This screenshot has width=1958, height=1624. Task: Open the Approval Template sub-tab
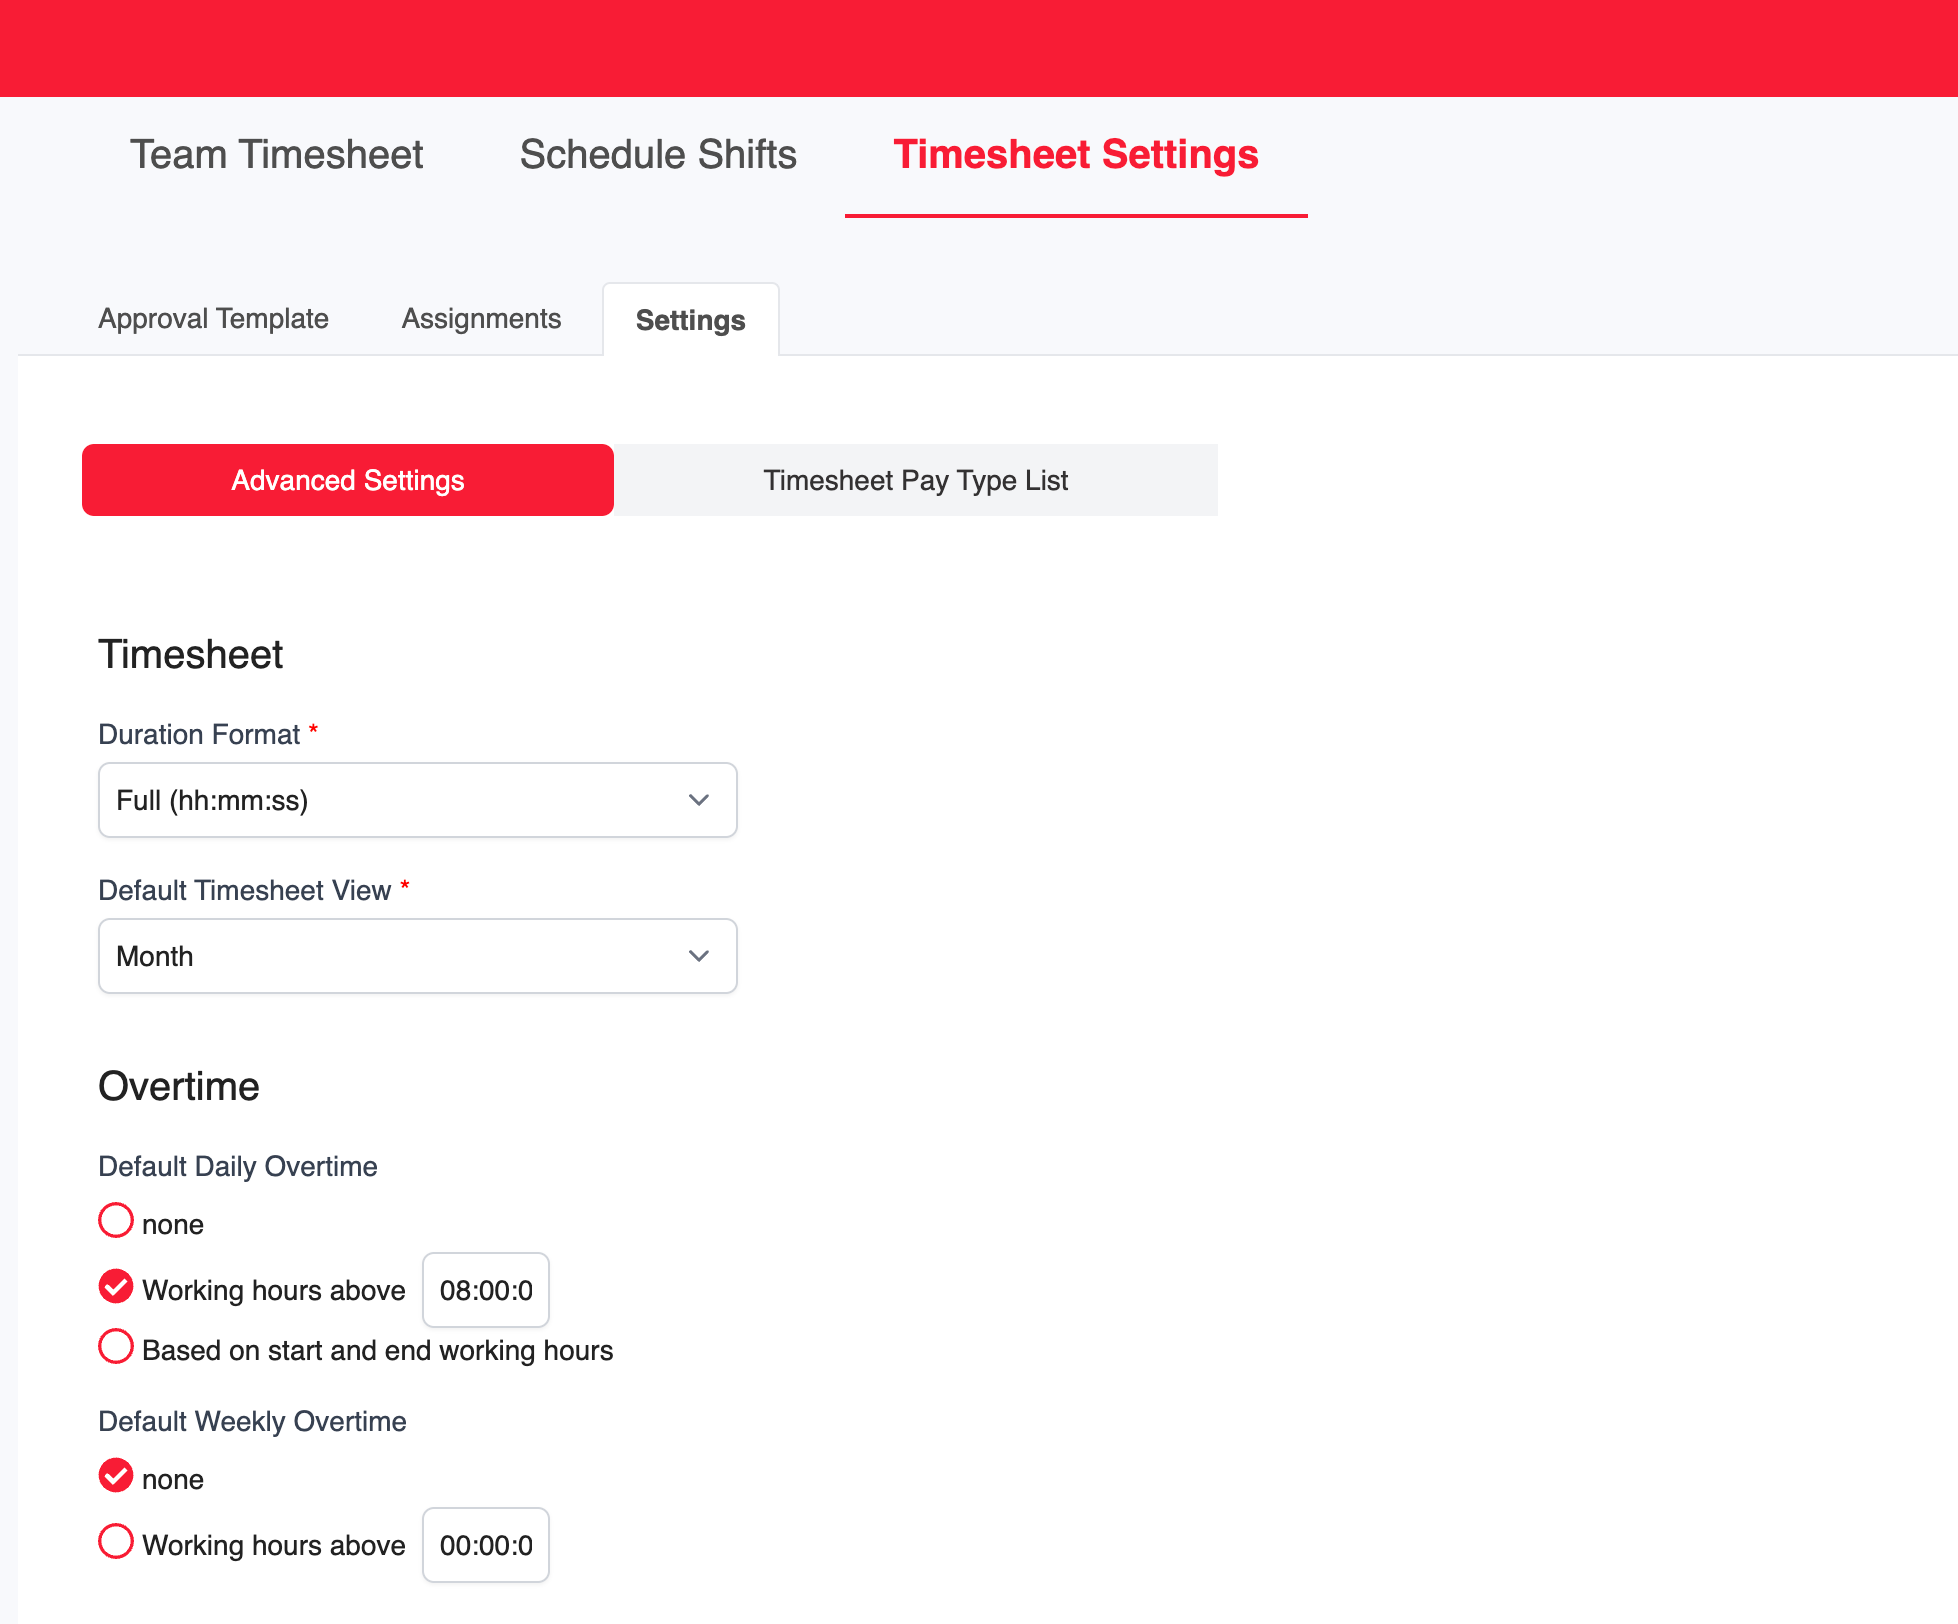213,319
